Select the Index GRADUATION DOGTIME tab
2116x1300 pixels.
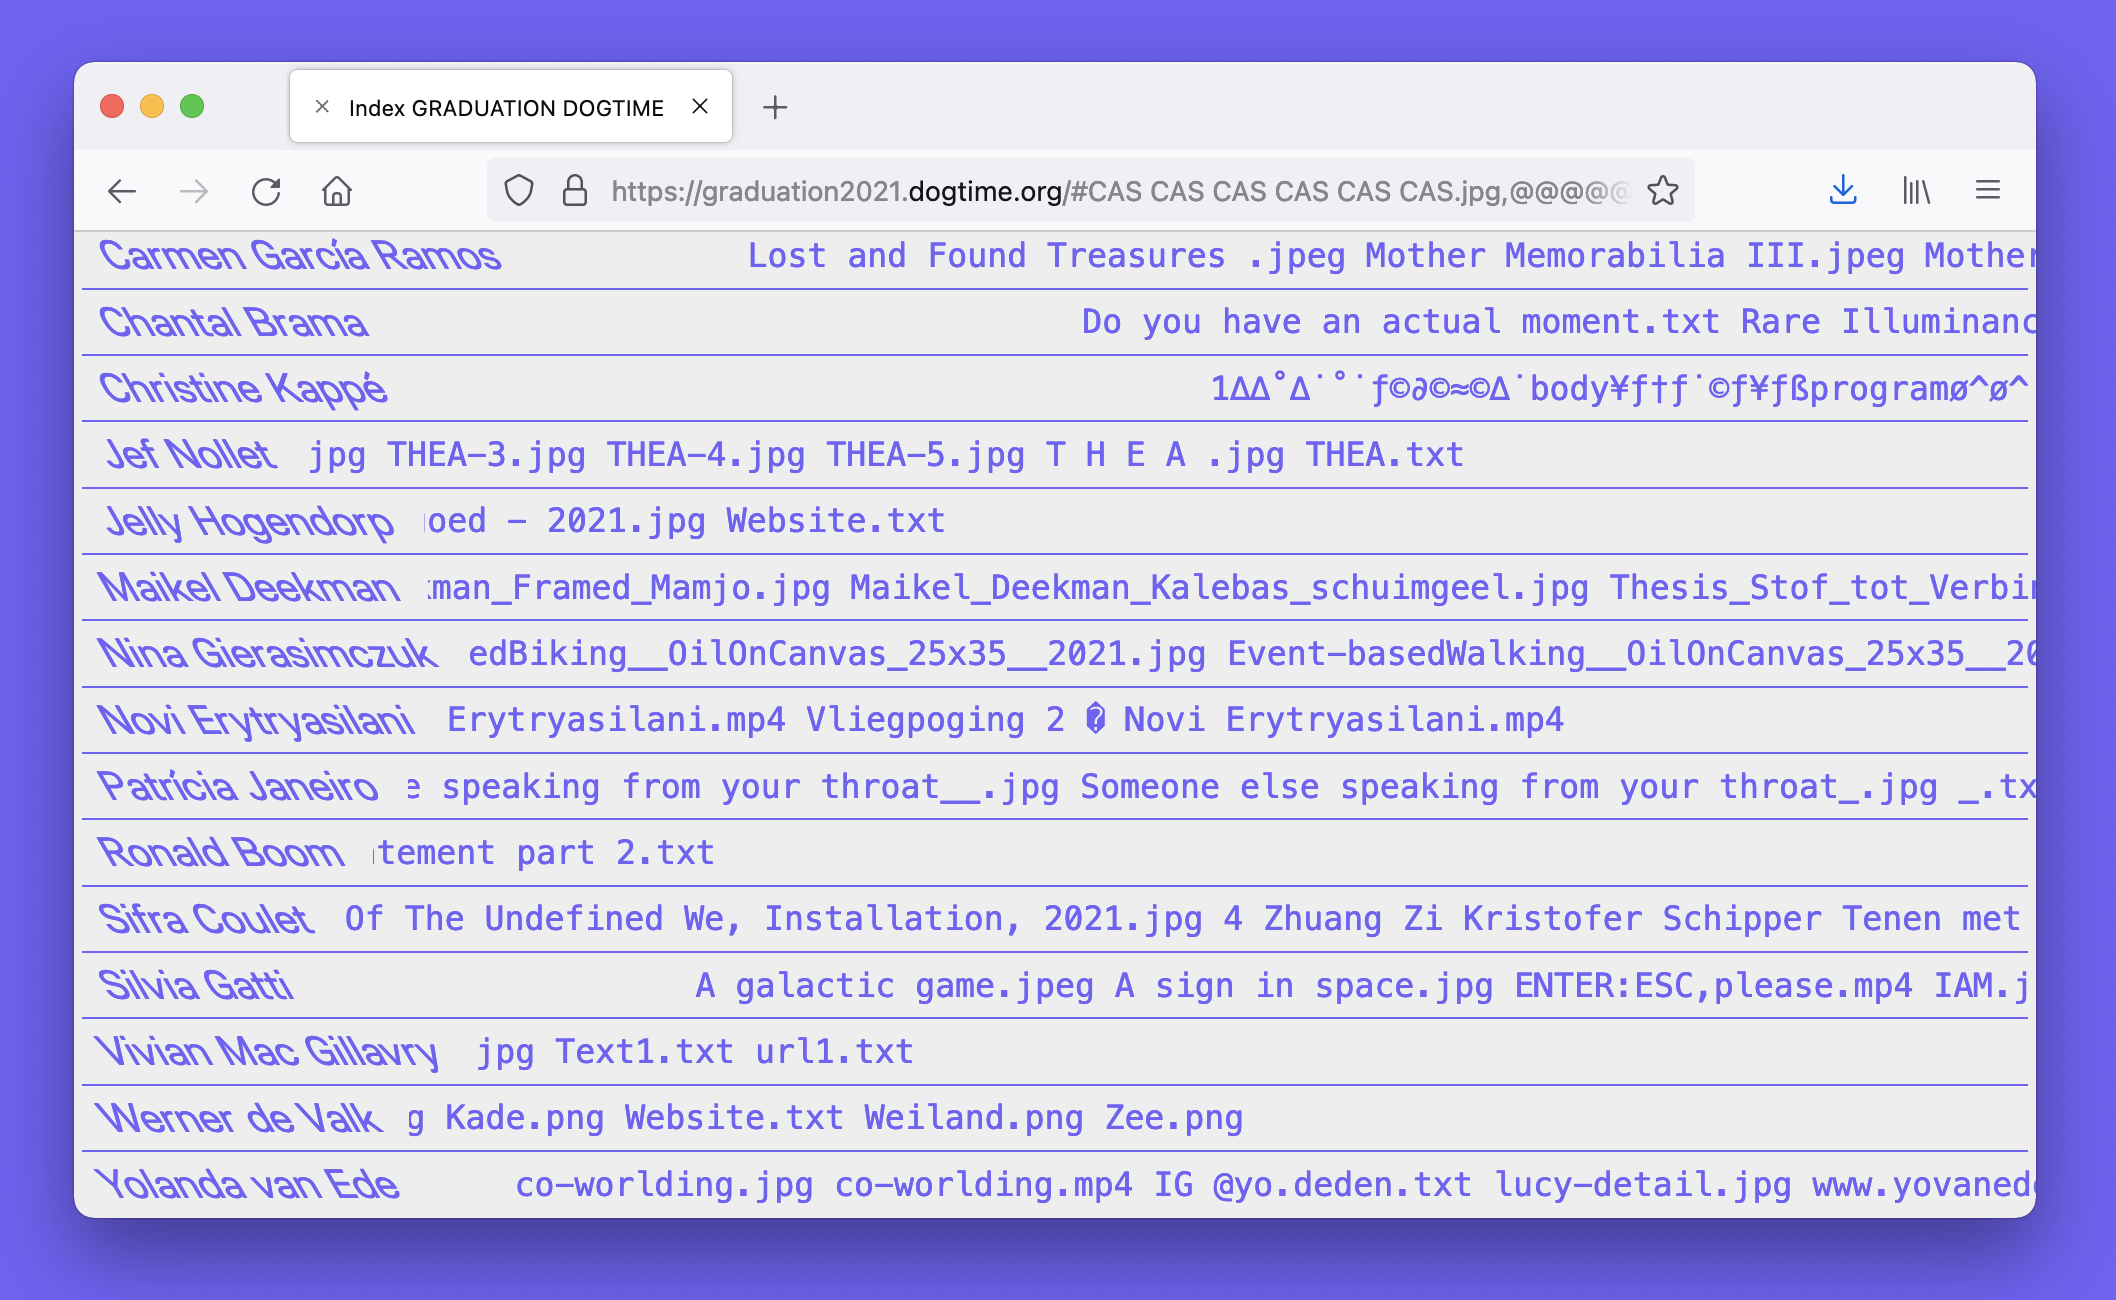point(505,108)
